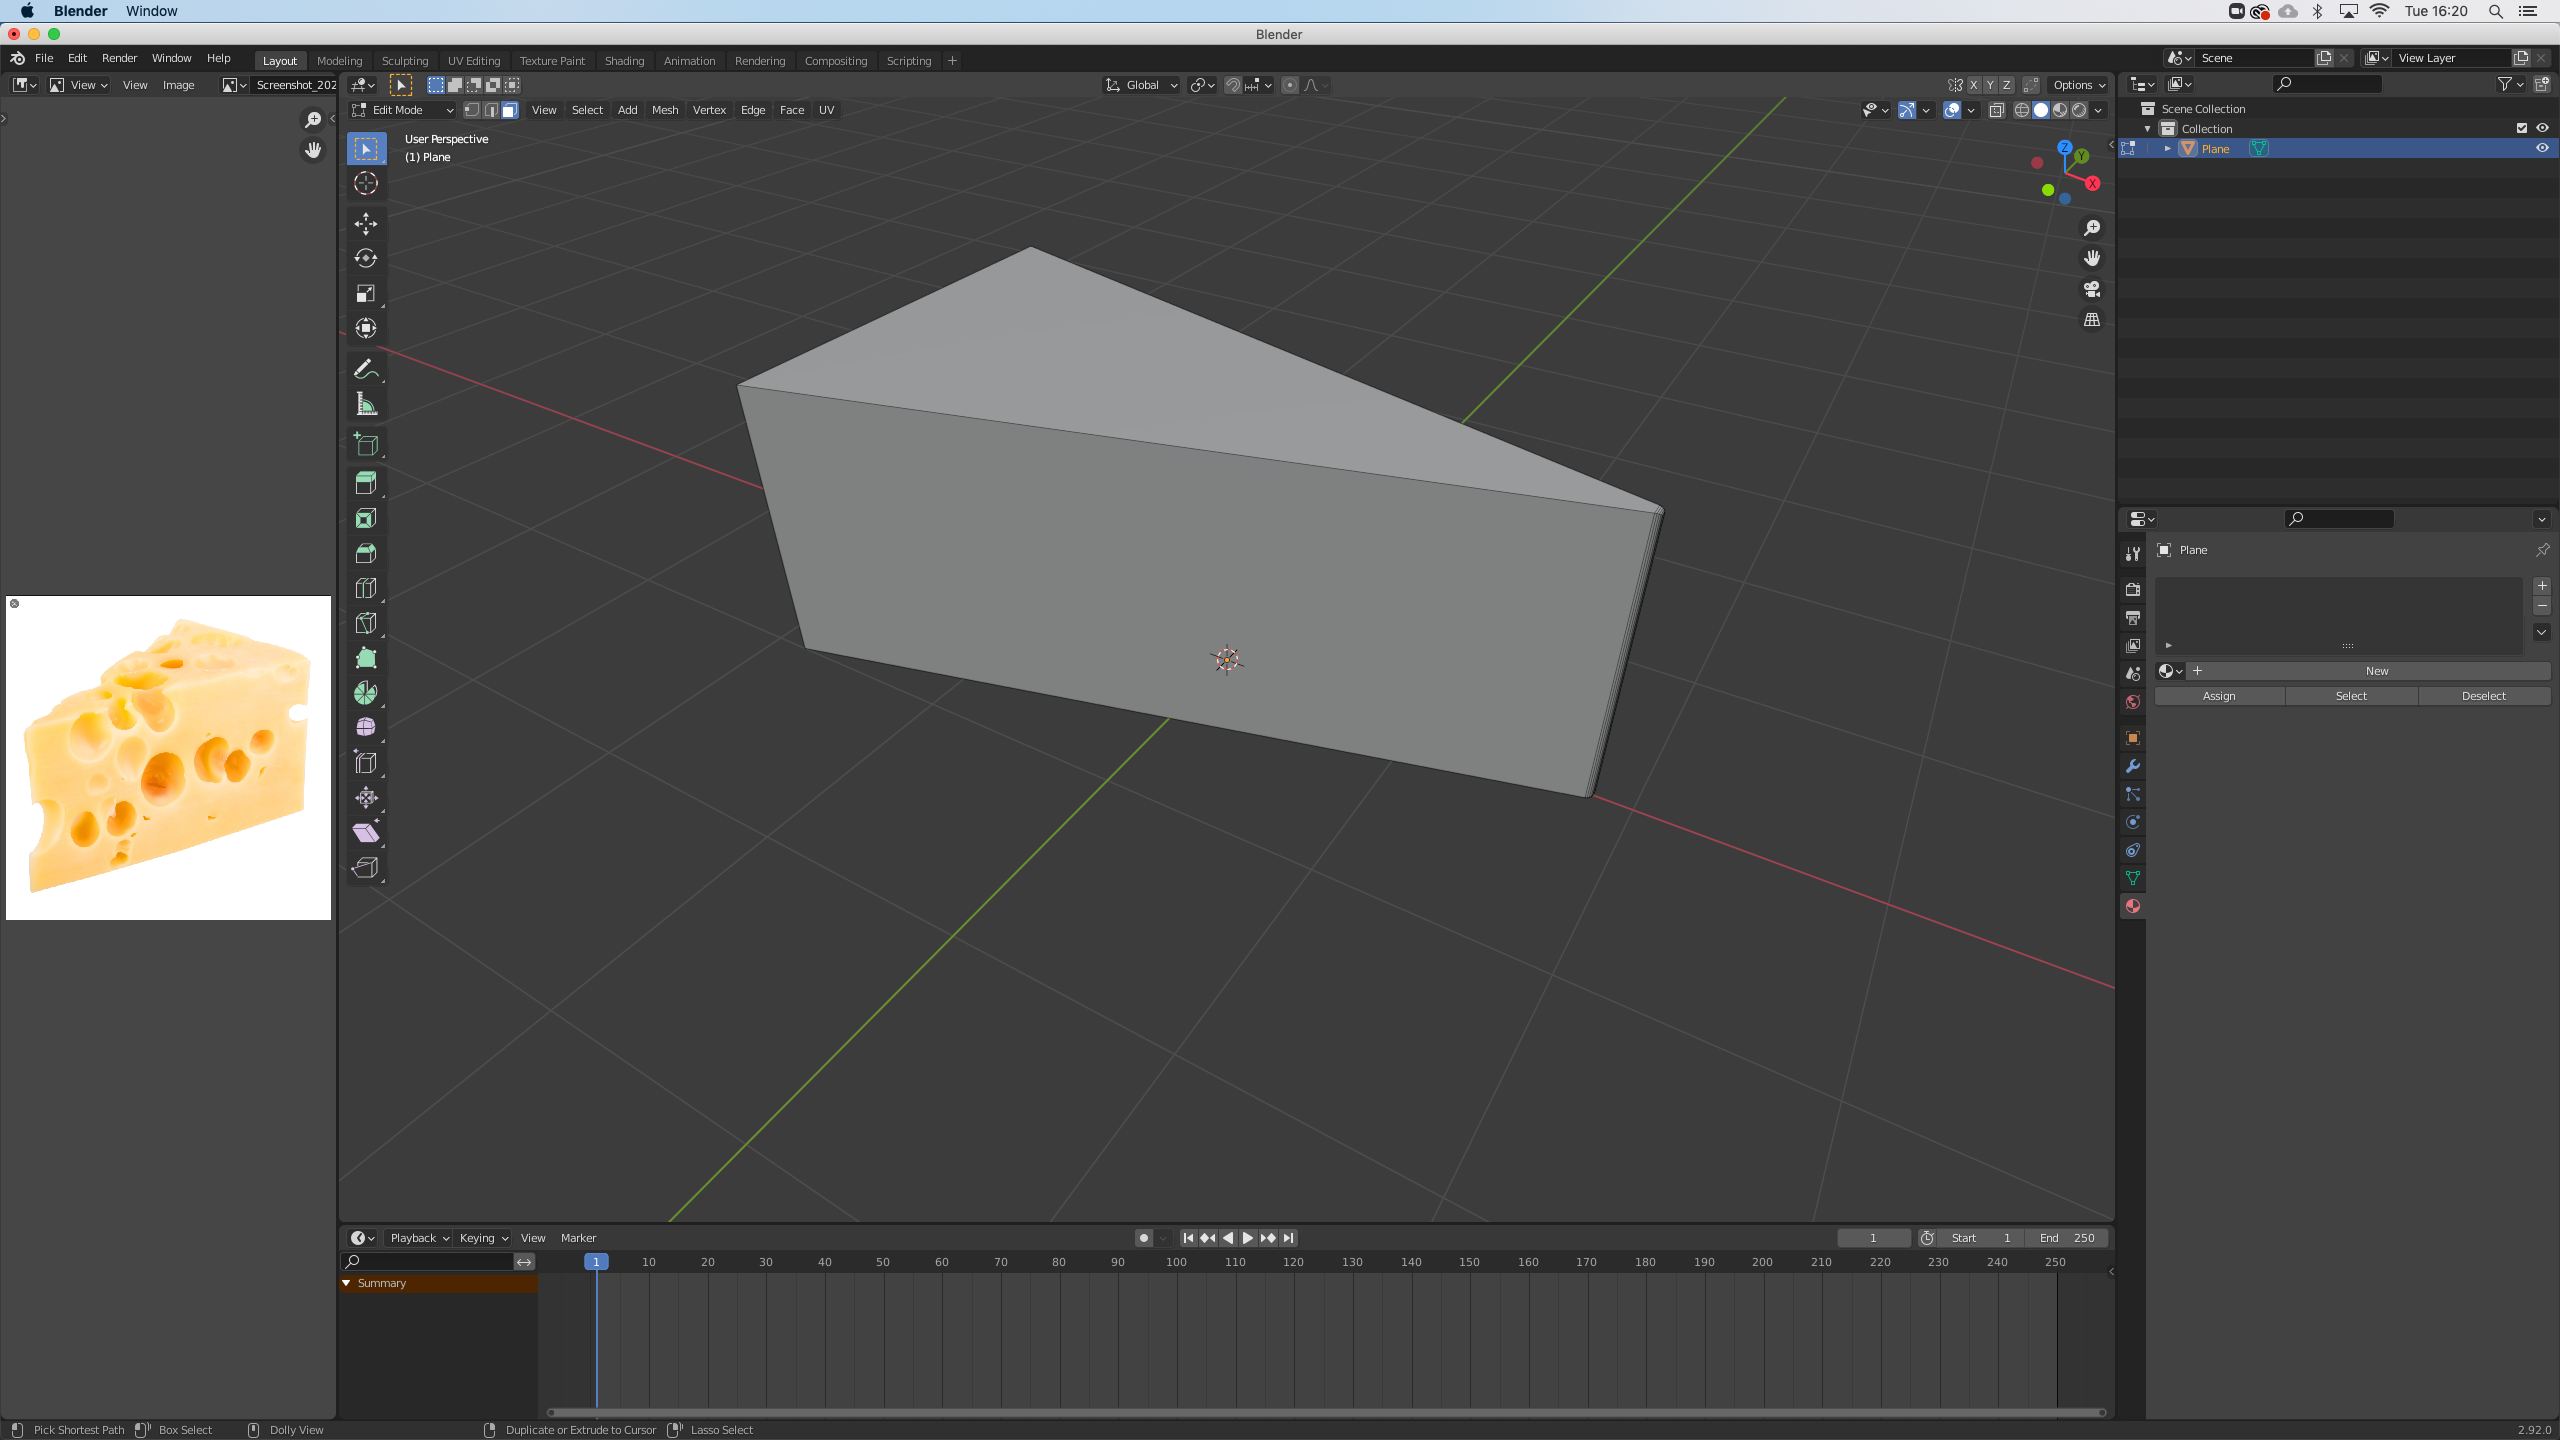
Task: Hide Plane object in outliner viewport
Action: click(x=2542, y=148)
